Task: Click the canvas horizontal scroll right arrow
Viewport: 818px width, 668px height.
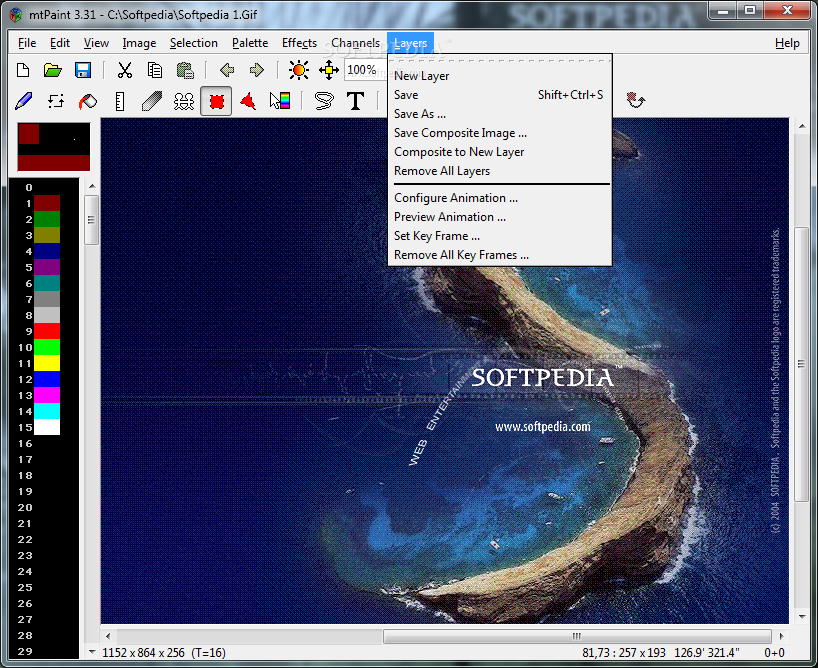Action: 781,636
